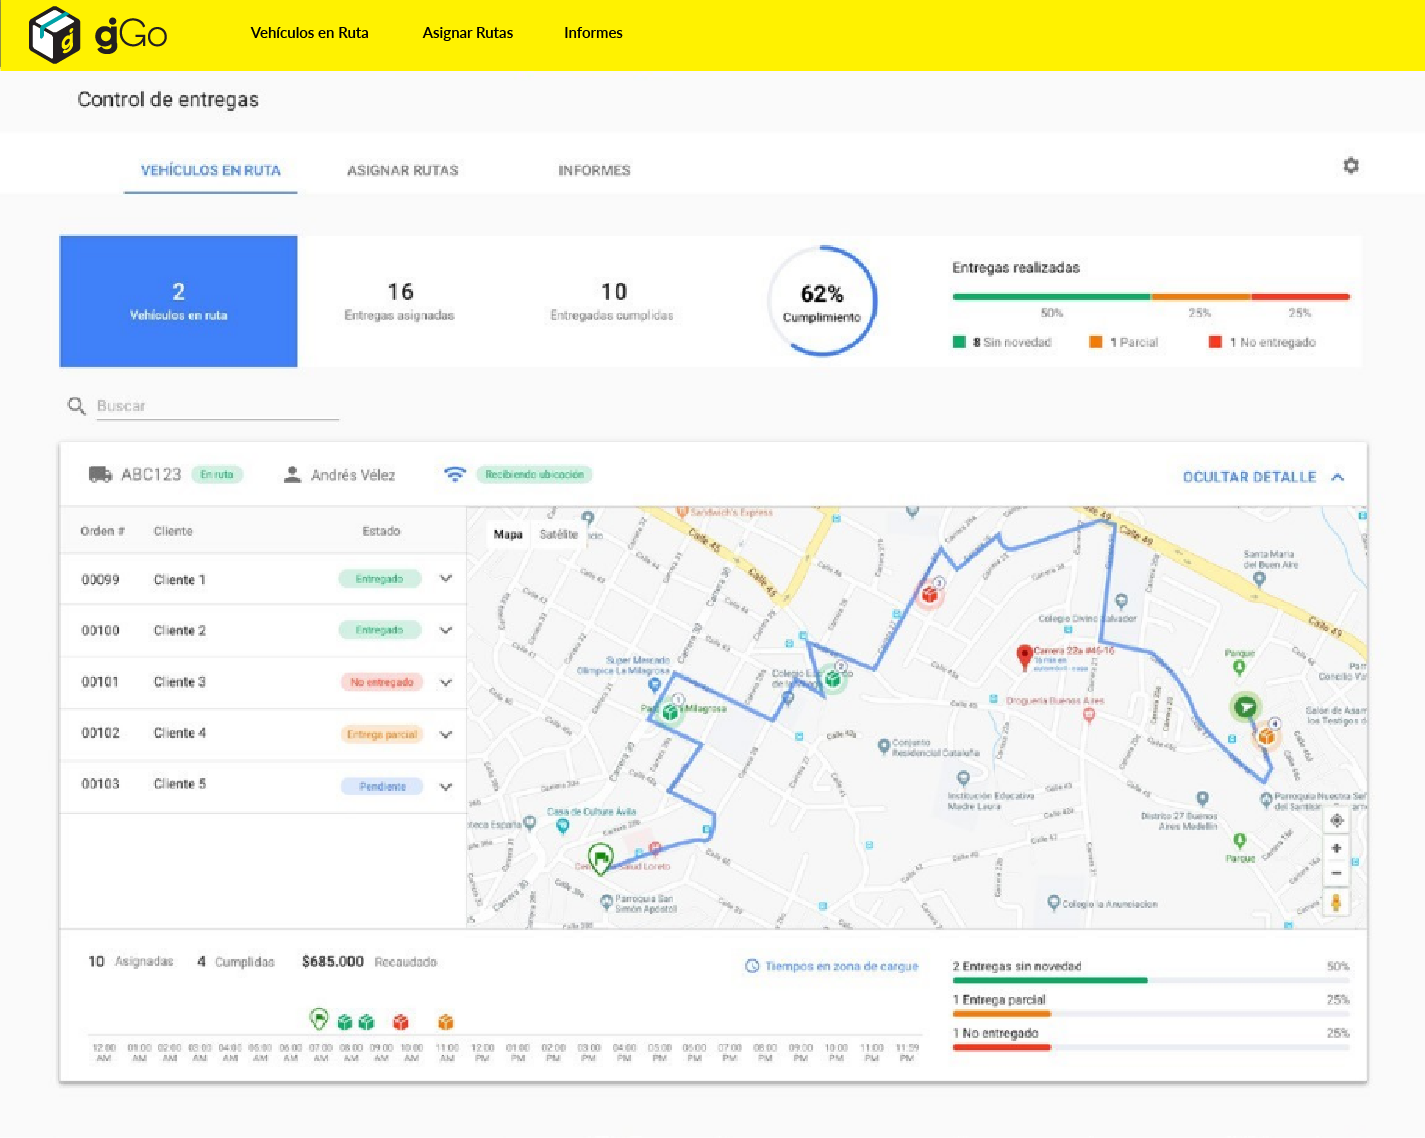Click the red package marker on map
The image size is (1425, 1138).
(929, 595)
